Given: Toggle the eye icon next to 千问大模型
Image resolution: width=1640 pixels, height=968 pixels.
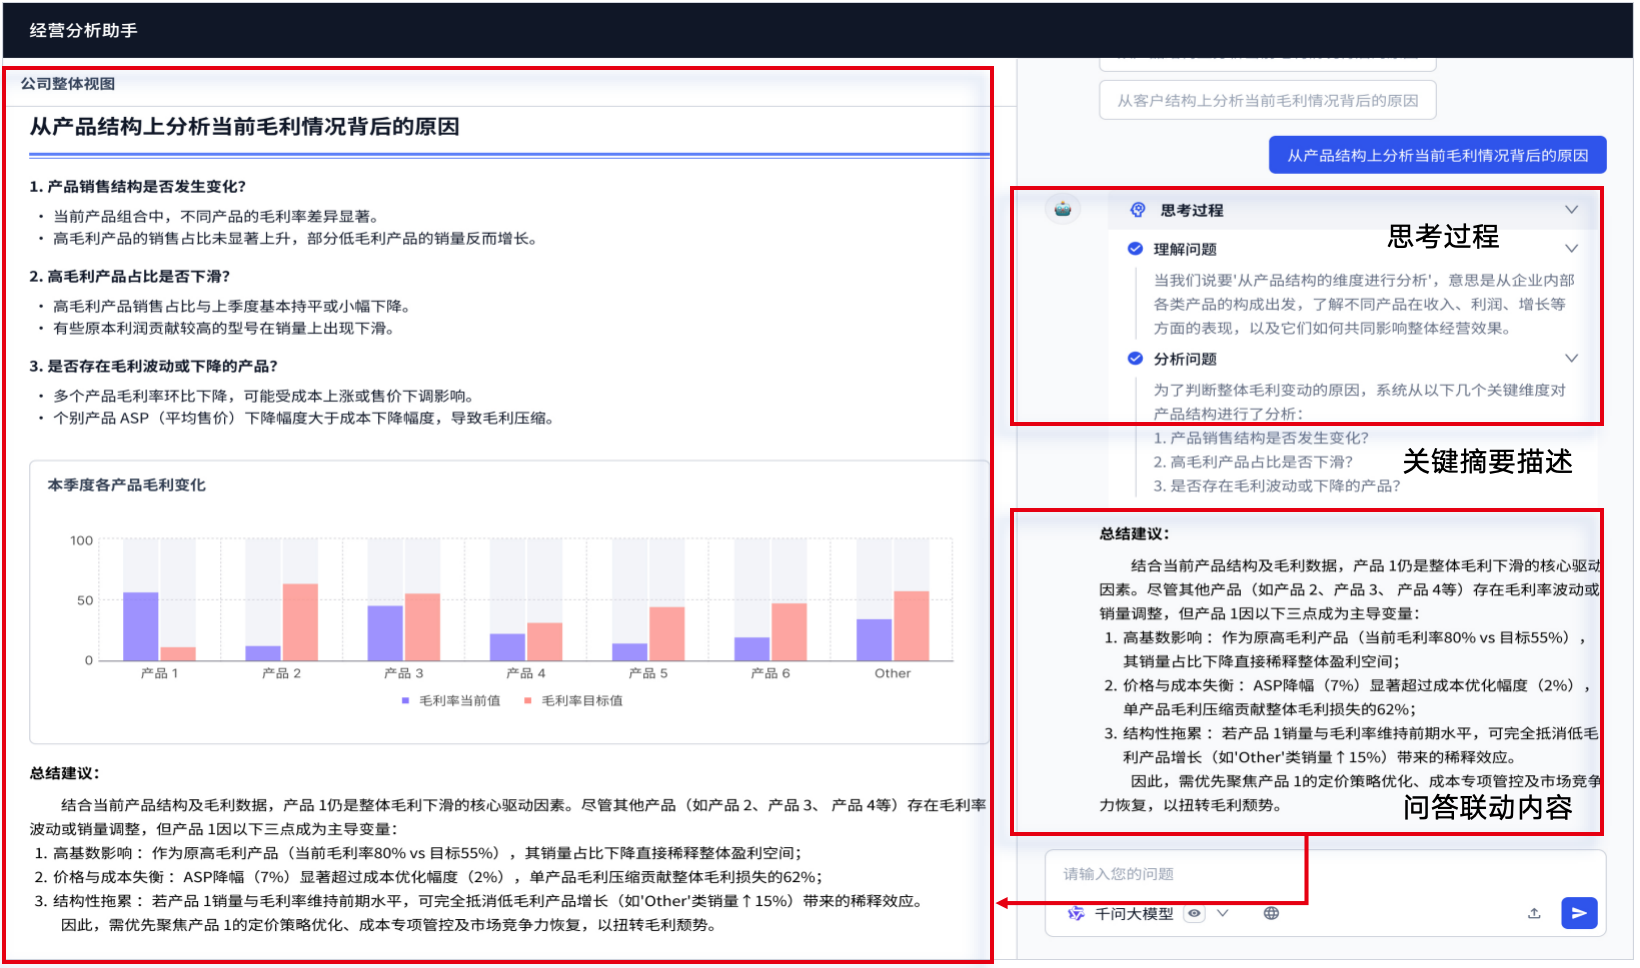Looking at the screenshot, I should tap(1195, 913).
